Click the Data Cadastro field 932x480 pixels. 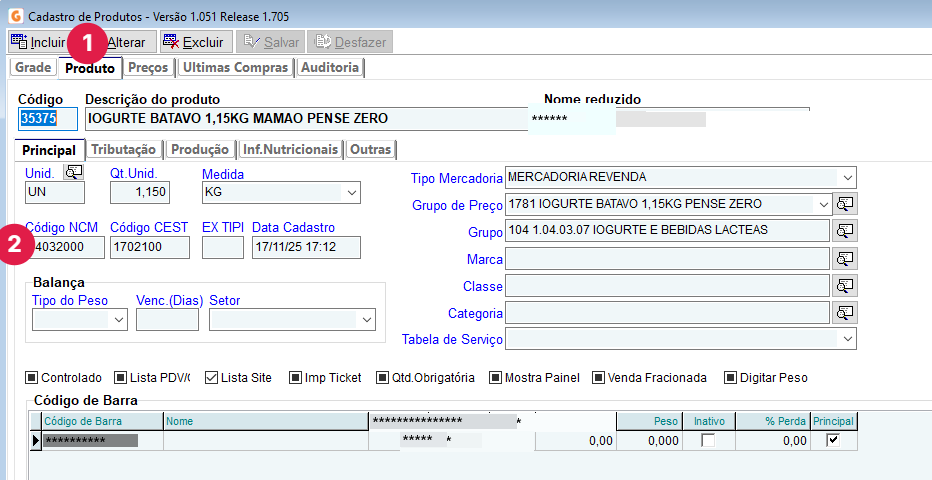(306, 247)
